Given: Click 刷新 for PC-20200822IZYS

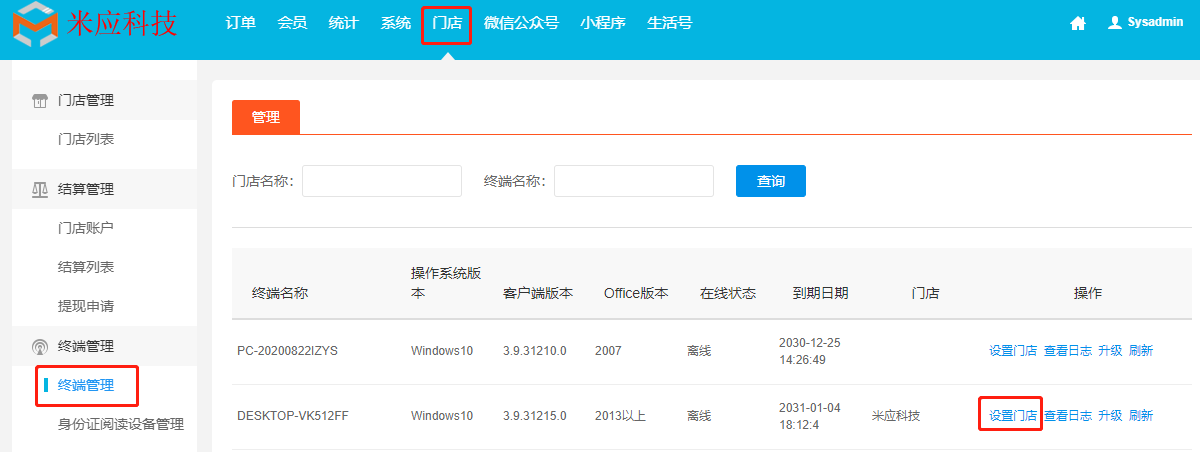Looking at the screenshot, I should click(x=1141, y=351).
